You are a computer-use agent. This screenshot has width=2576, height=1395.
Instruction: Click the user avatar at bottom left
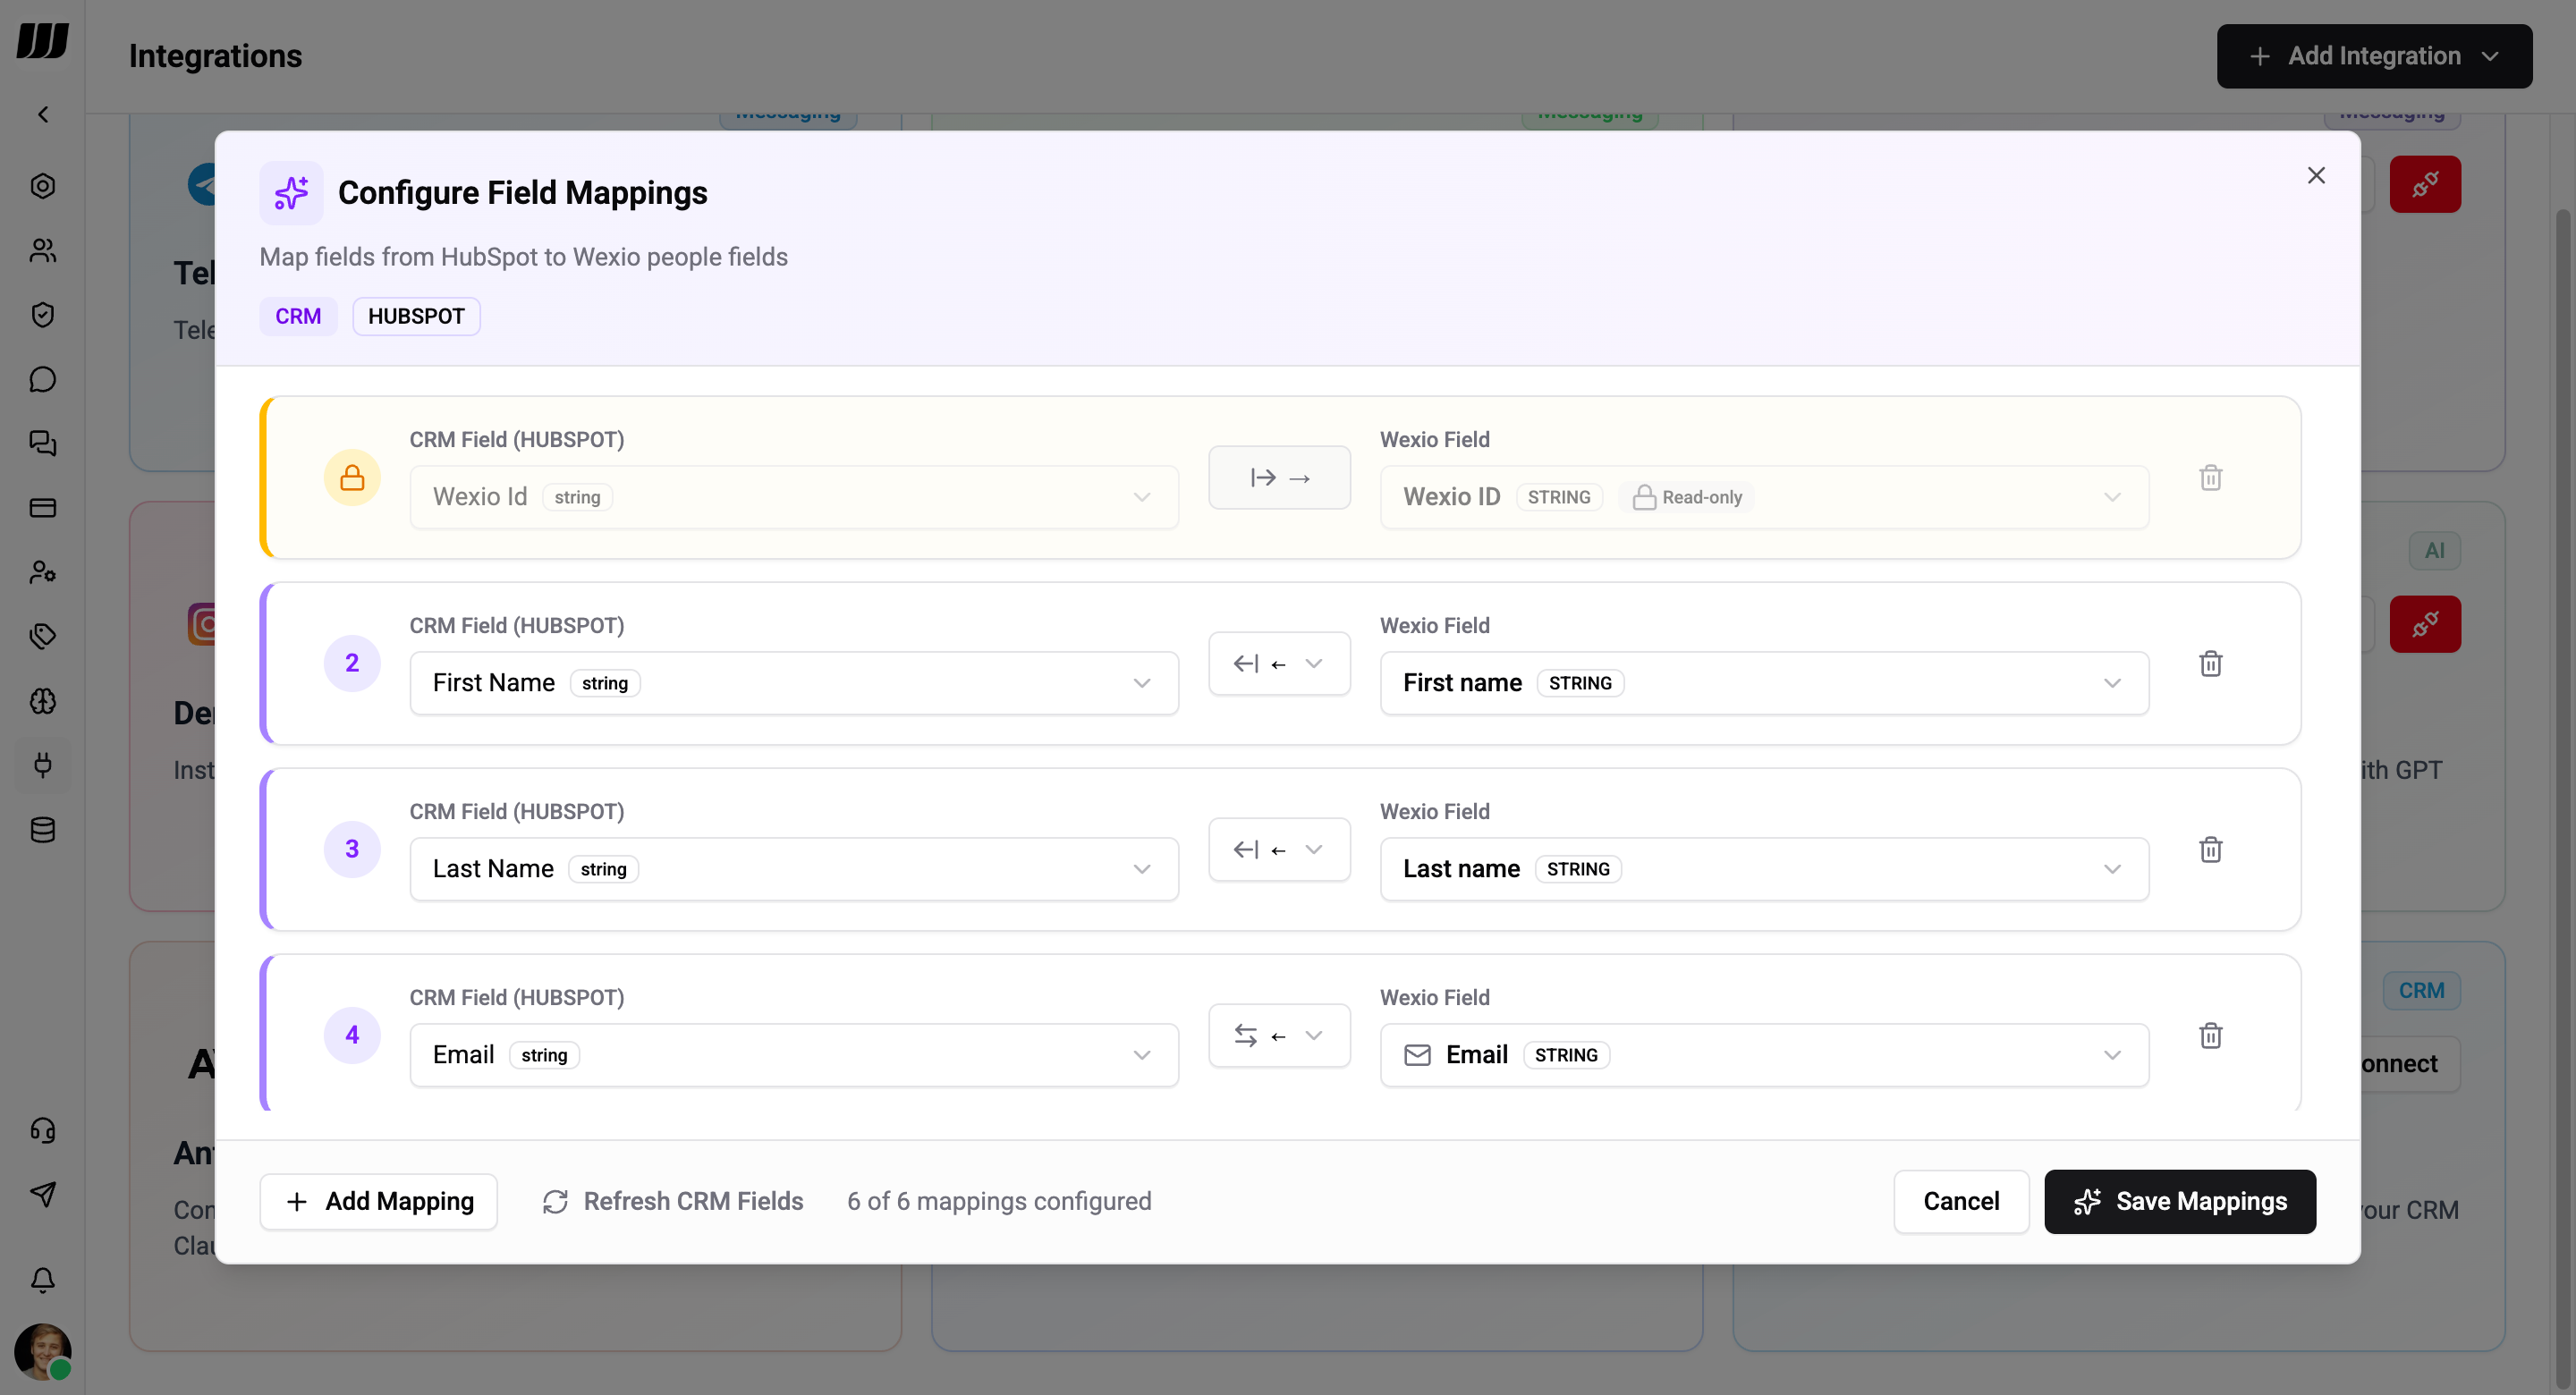tap(43, 1352)
